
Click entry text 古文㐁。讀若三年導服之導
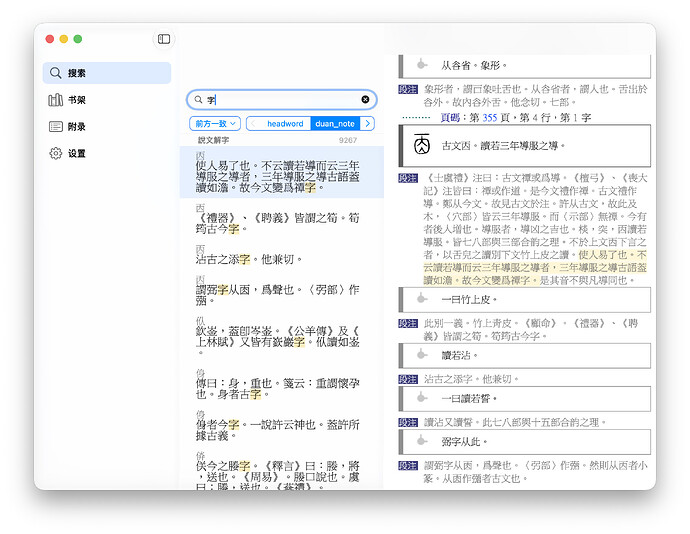click(503, 146)
